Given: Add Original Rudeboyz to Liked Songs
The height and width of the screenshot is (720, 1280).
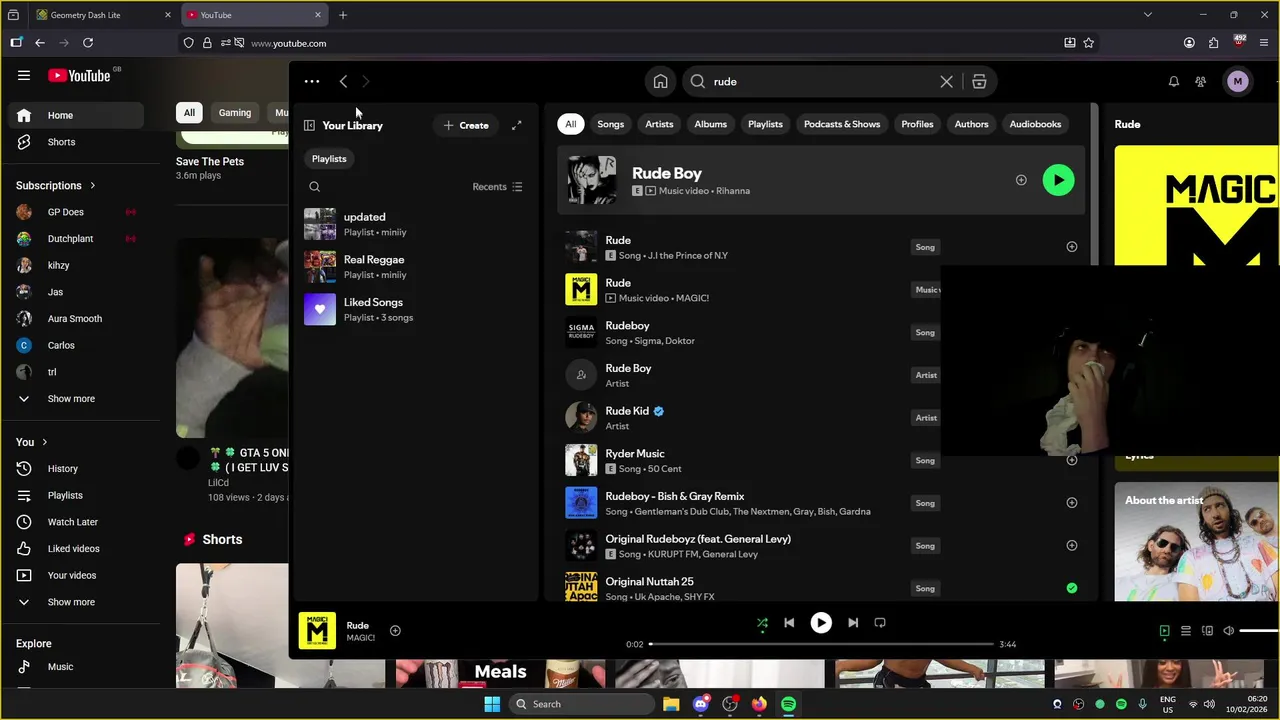Looking at the screenshot, I should [1071, 546].
